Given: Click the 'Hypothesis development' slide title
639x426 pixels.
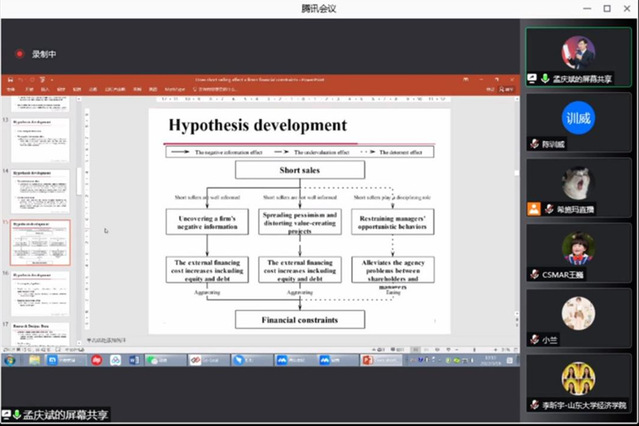Looking at the screenshot, I should coord(257,126).
